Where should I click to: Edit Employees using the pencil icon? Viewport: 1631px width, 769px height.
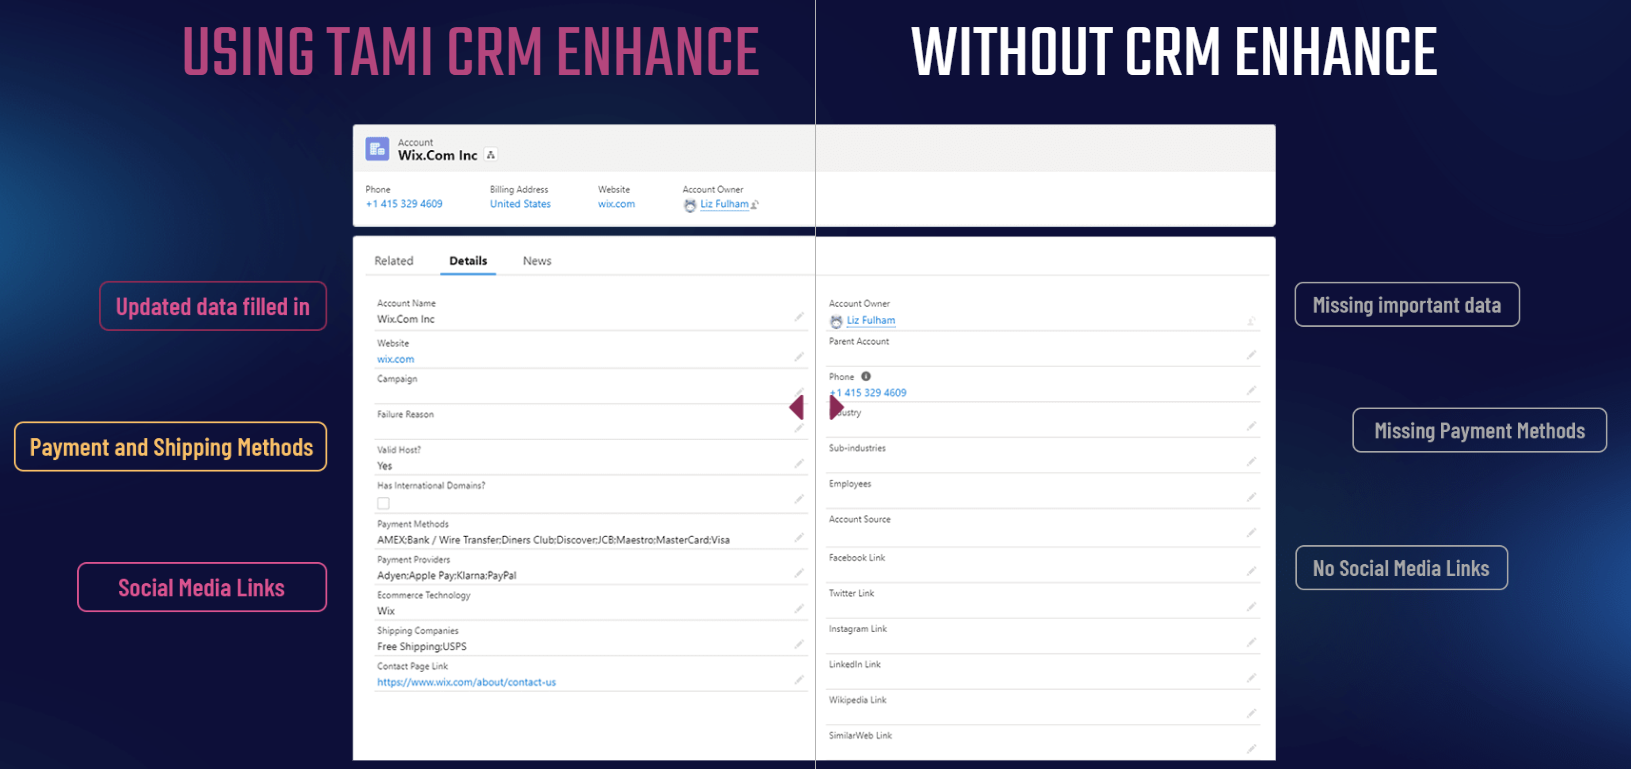click(x=1251, y=497)
